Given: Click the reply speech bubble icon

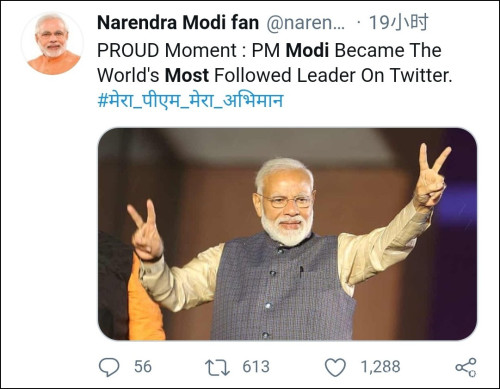Looking at the screenshot, I should 109,367.
